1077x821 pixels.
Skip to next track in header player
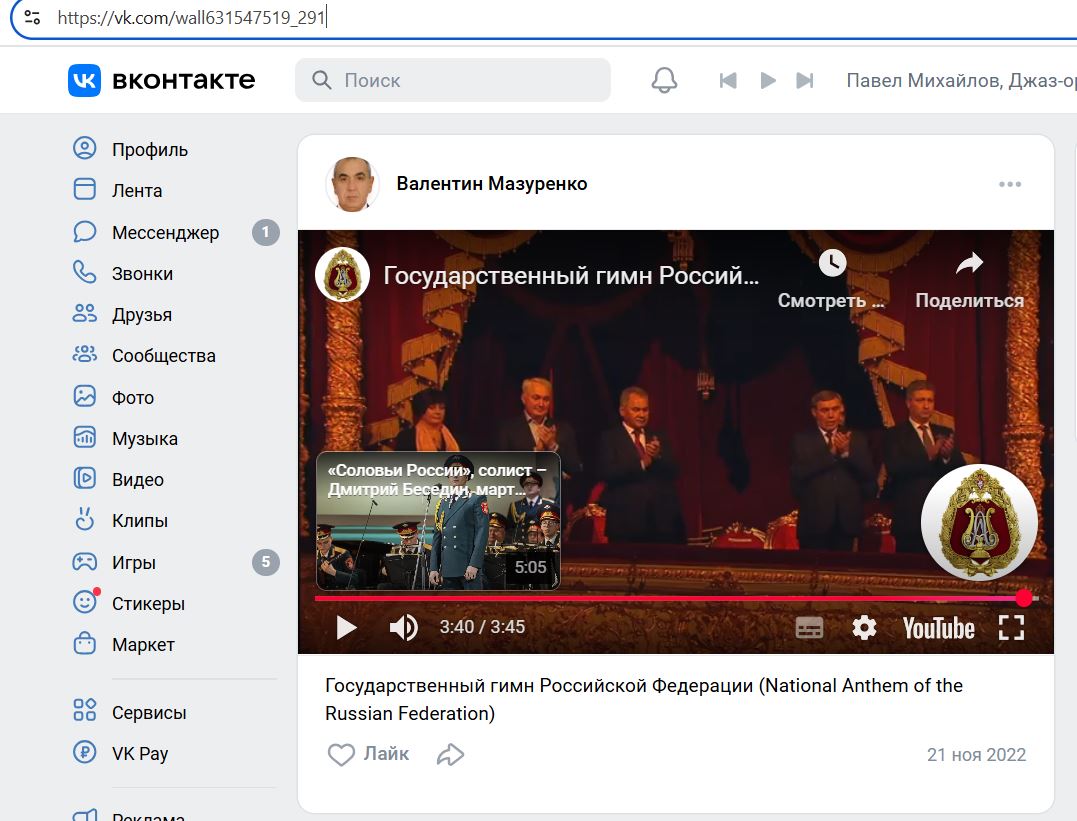point(805,80)
